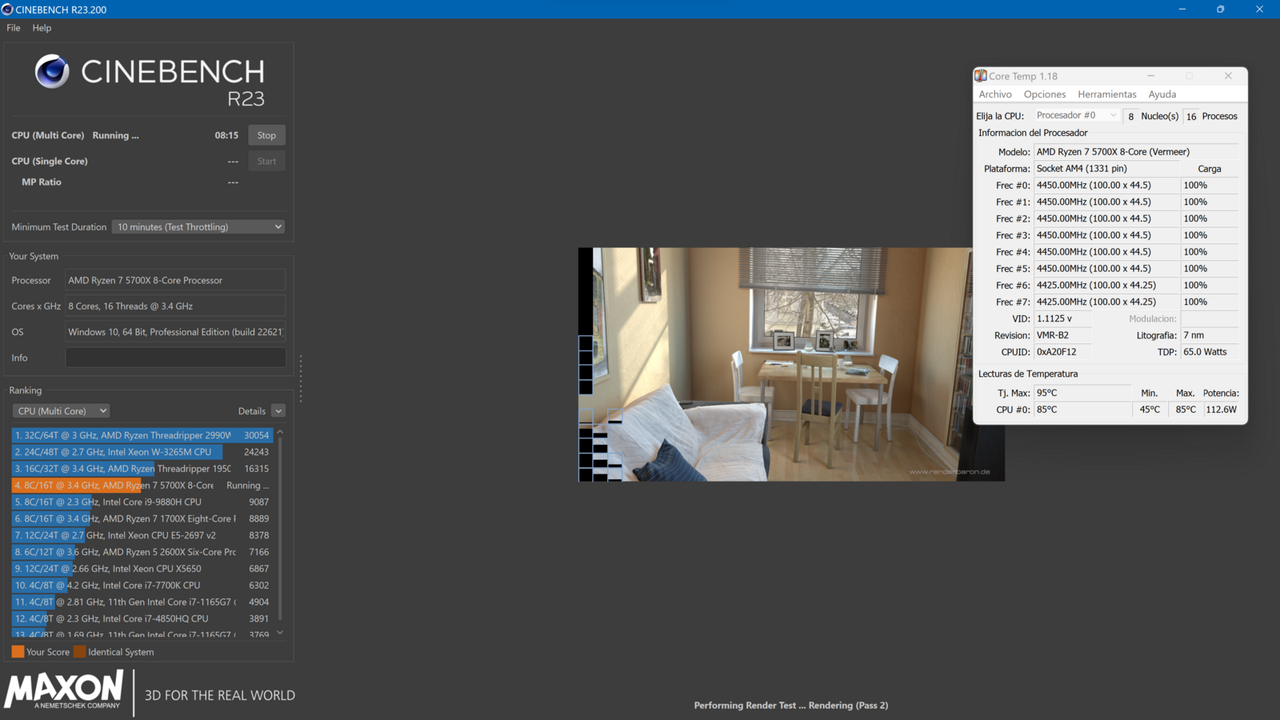
Task: Click the ranking list scroll-down arrow
Action: click(280, 633)
